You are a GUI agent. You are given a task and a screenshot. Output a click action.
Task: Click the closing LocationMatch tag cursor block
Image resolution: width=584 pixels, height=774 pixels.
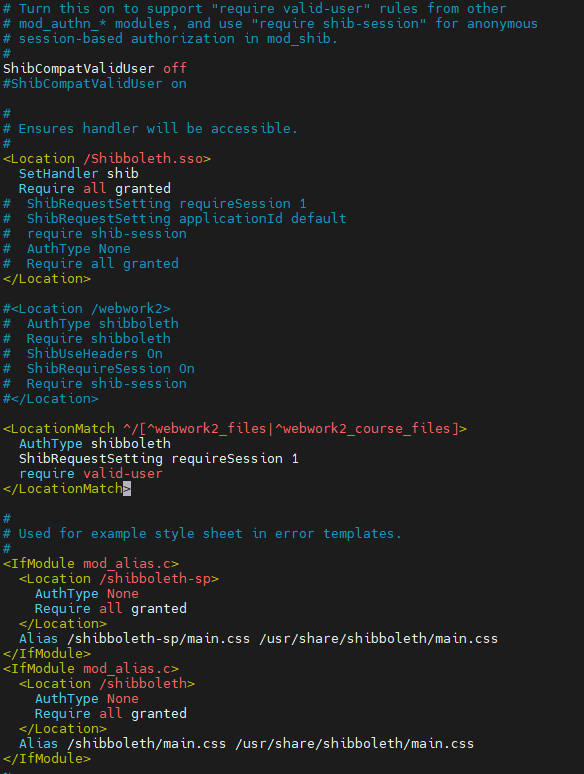tap(127, 489)
